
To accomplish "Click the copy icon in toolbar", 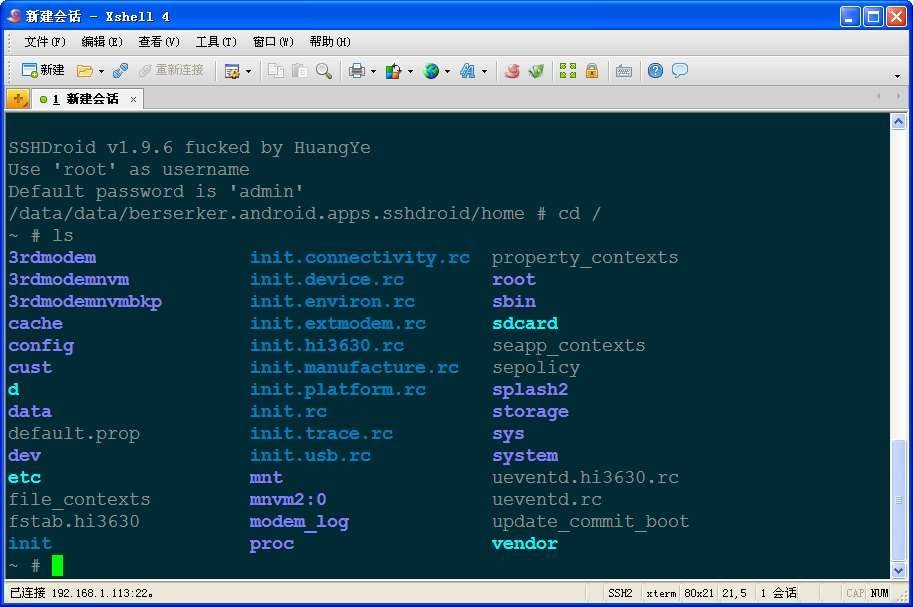I will [275, 71].
